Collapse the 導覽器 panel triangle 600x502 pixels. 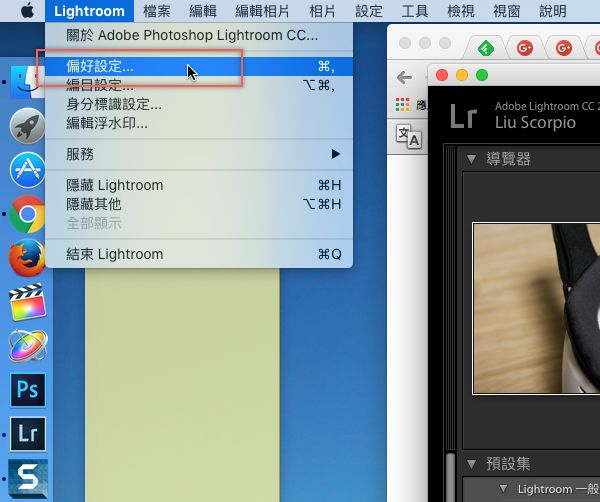tap(471, 159)
